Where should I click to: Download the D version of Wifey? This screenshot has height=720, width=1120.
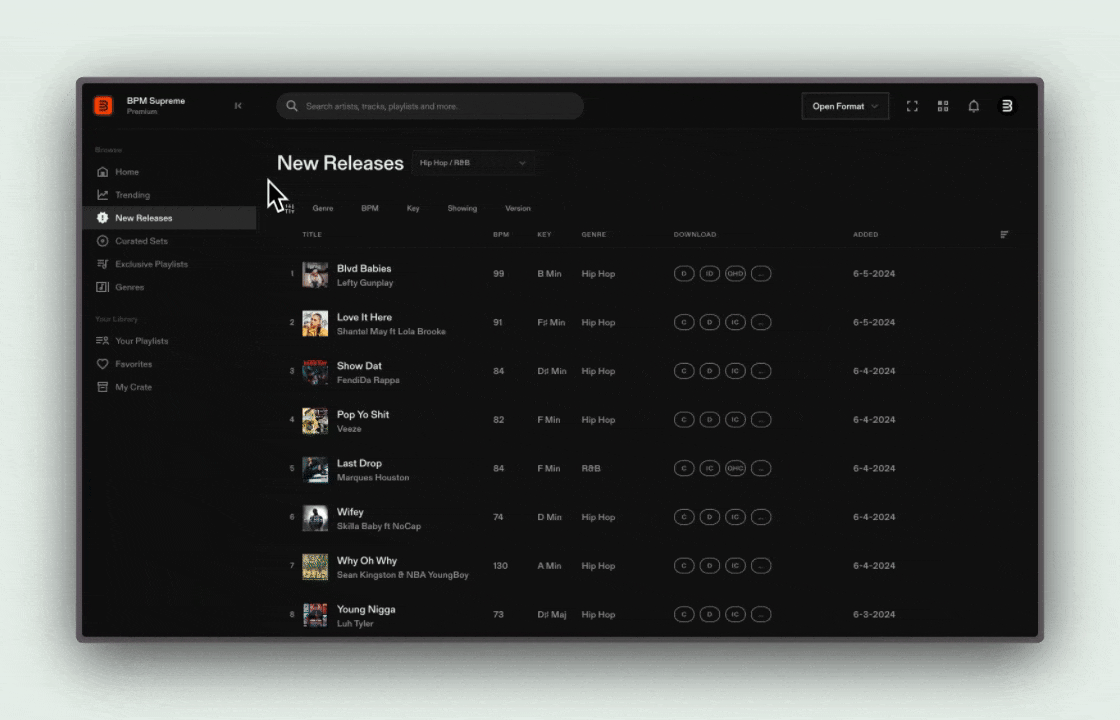[x=709, y=516]
